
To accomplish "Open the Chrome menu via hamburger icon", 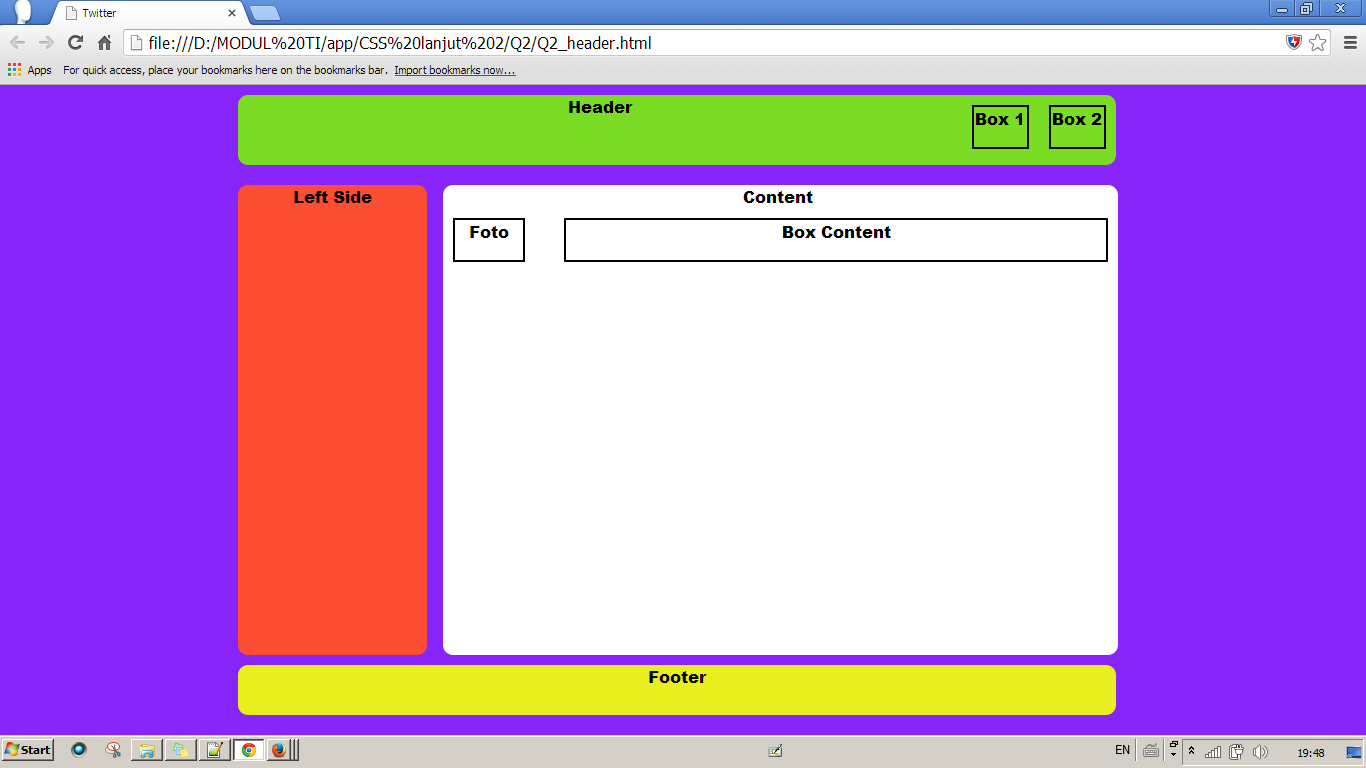I will (x=1349, y=44).
